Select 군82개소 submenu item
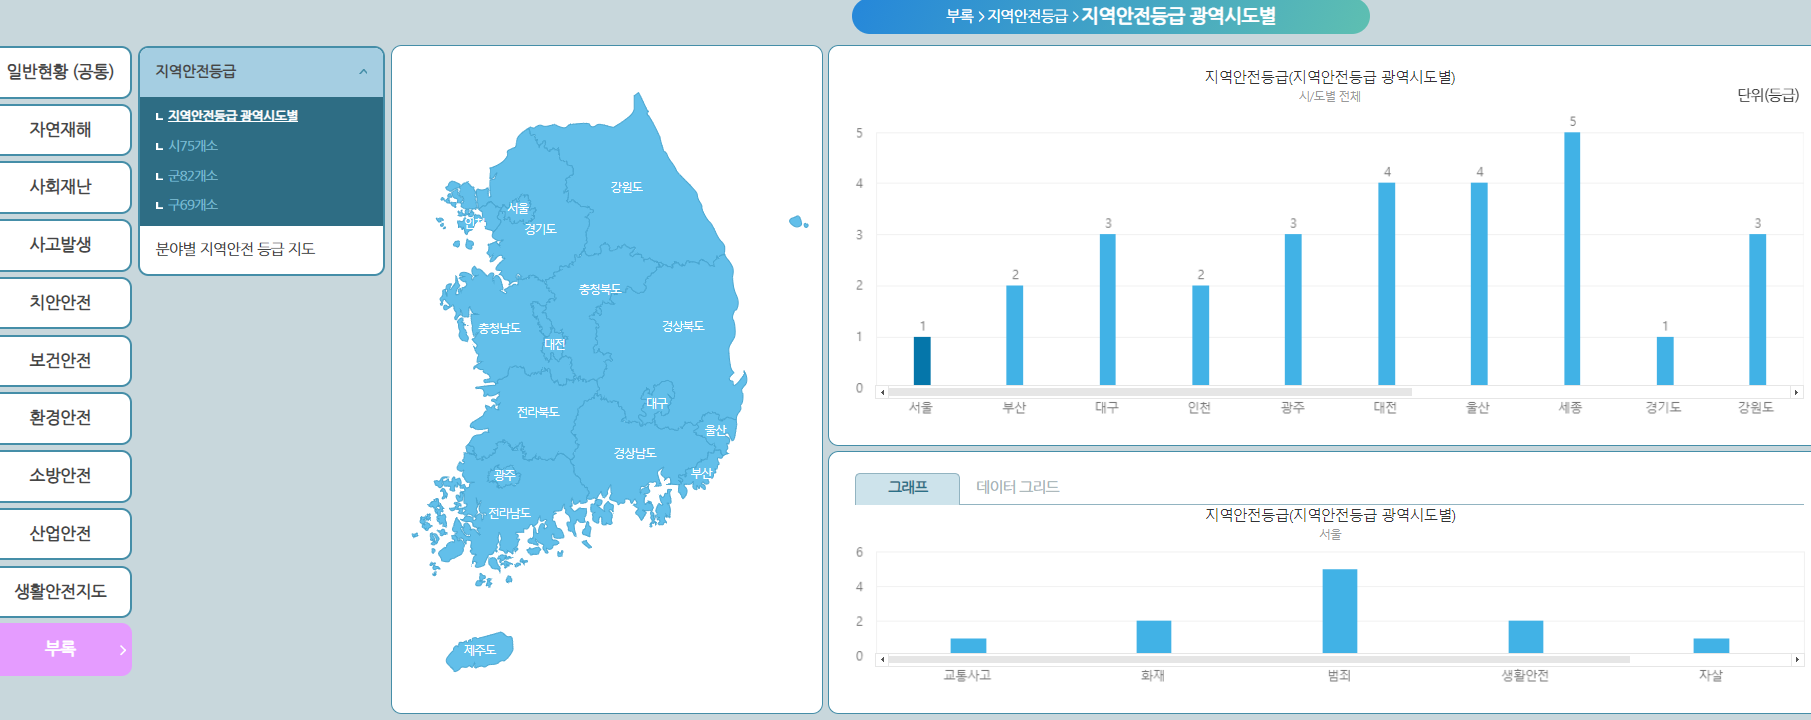Viewport: 1811px width, 720px height. (193, 176)
